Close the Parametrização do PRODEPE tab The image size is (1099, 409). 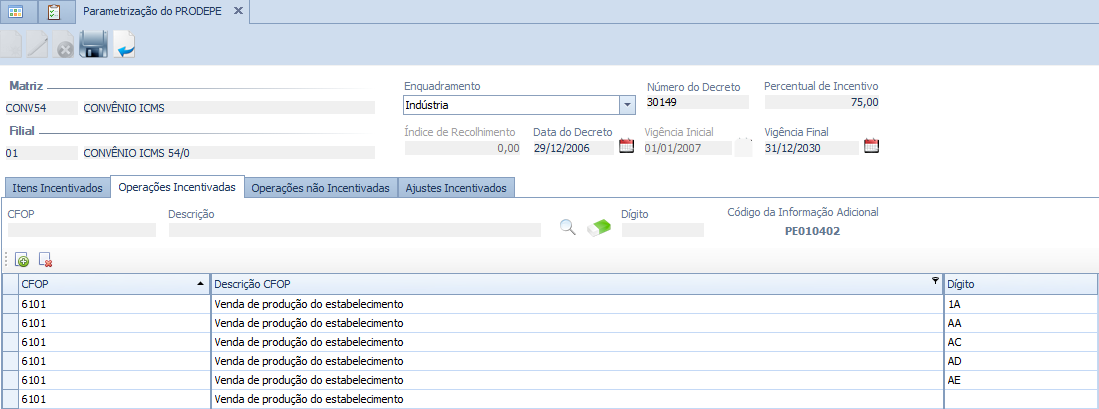238,11
